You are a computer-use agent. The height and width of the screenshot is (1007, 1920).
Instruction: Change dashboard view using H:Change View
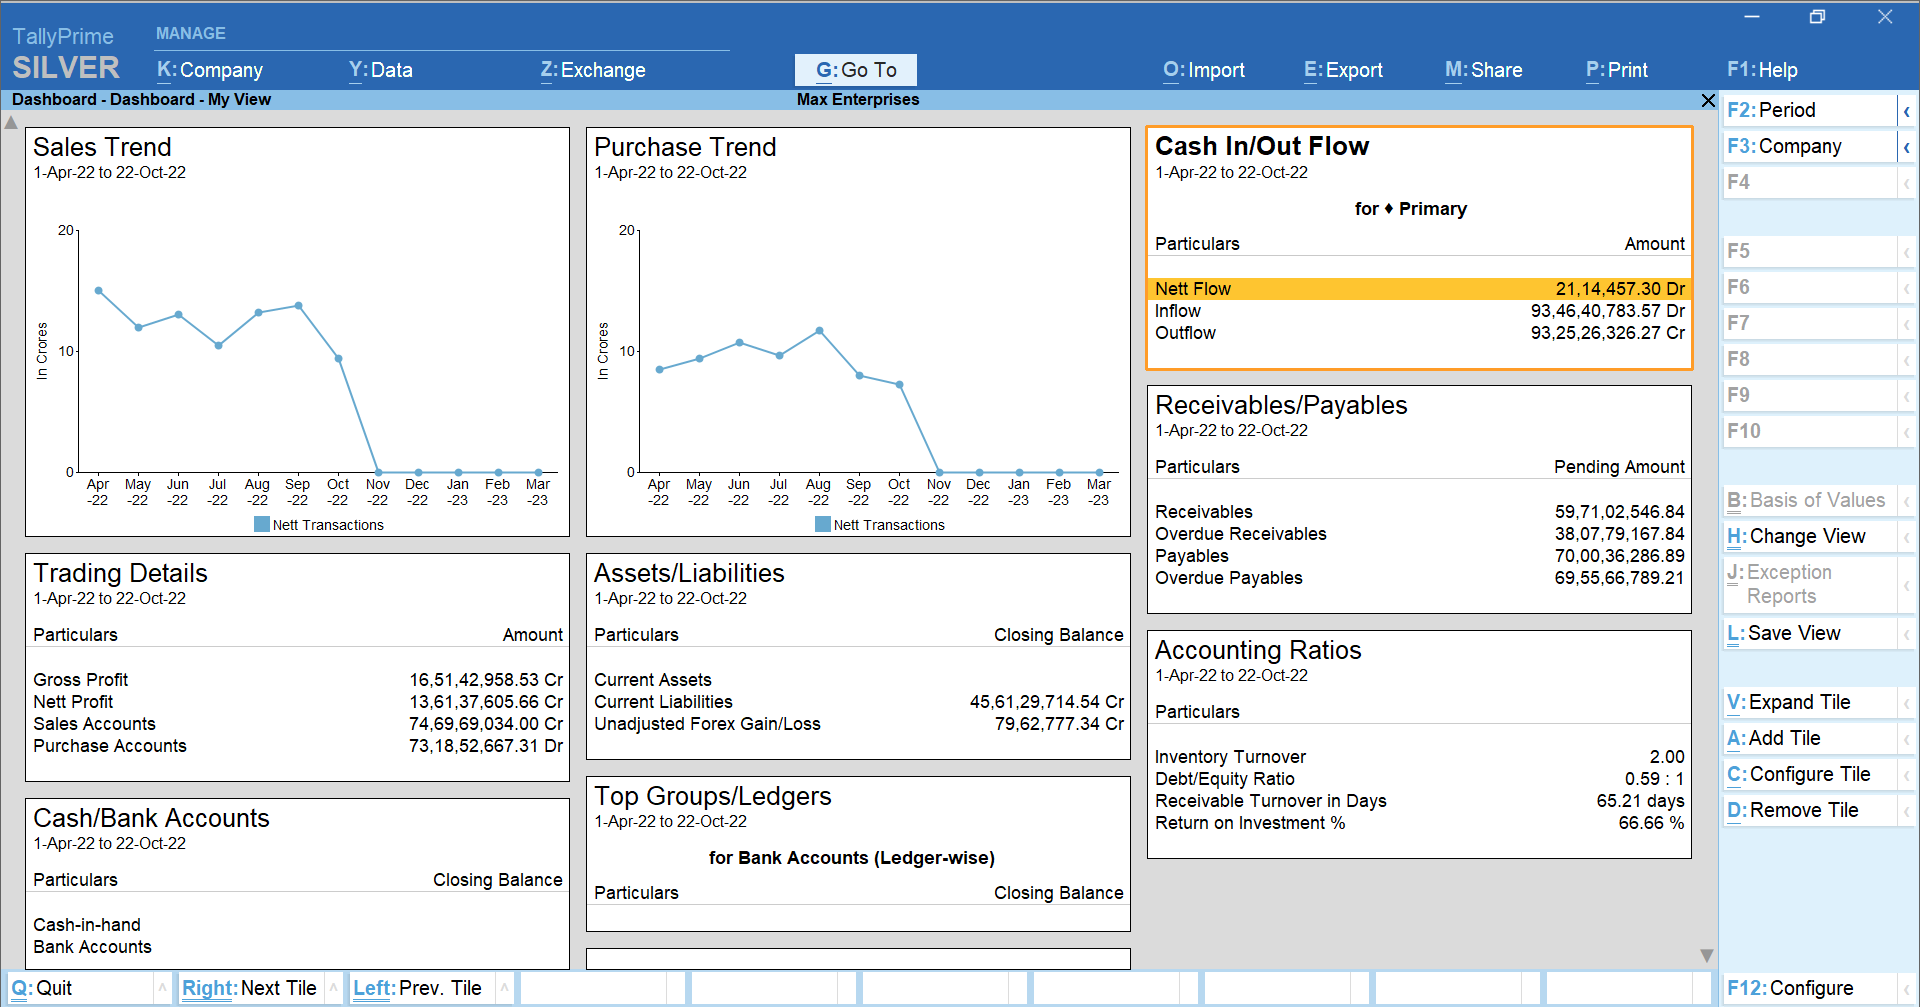1798,536
